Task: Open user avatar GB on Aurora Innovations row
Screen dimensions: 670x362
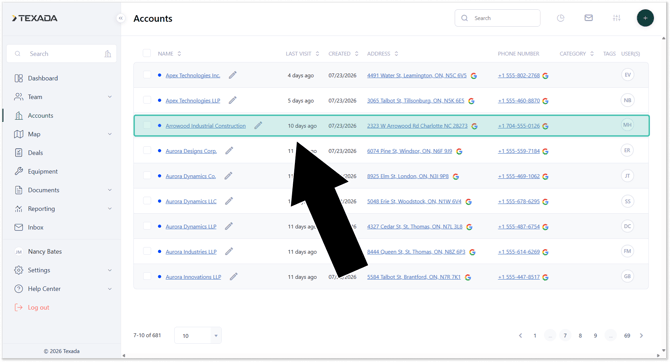Action: point(627,277)
